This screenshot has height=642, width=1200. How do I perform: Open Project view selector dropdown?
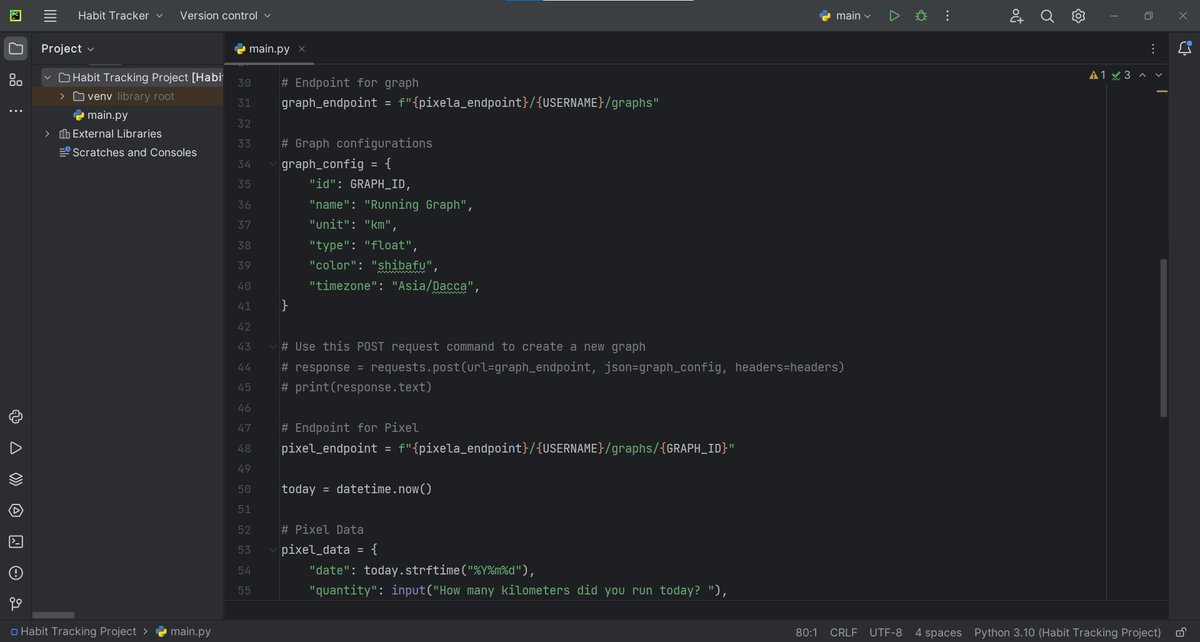[68, 48]
